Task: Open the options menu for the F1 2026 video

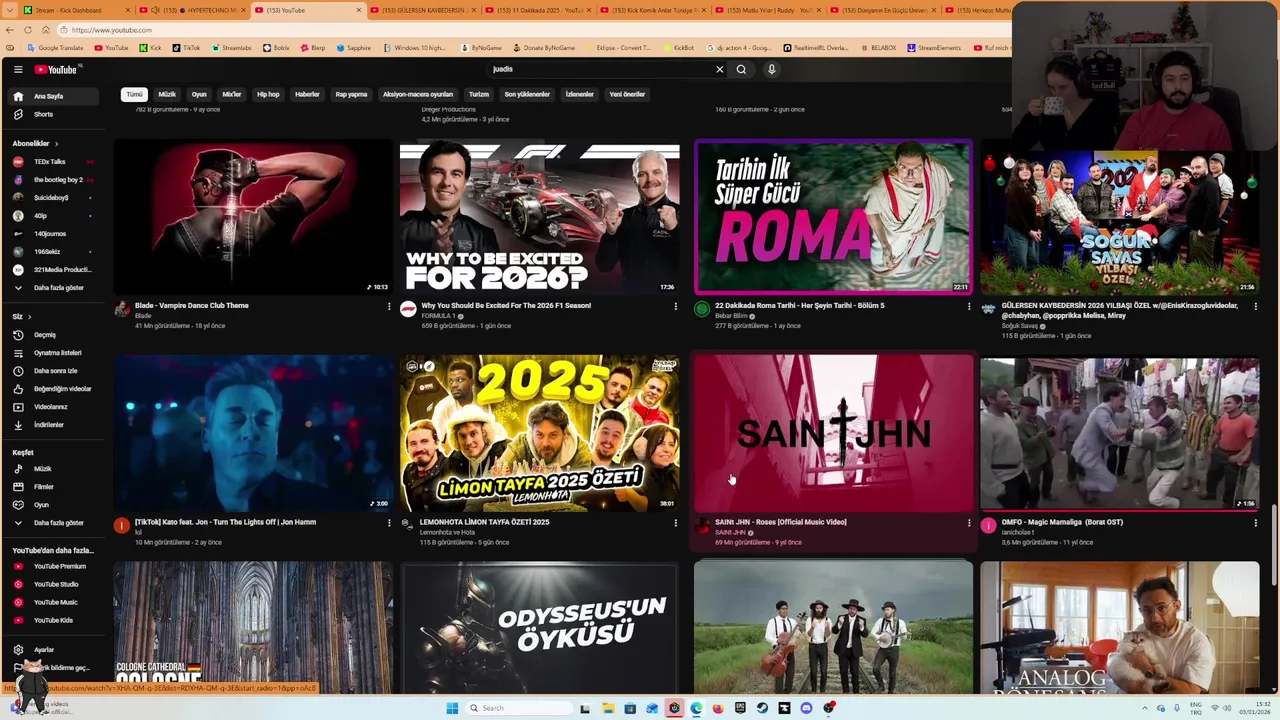Action: 675,307
